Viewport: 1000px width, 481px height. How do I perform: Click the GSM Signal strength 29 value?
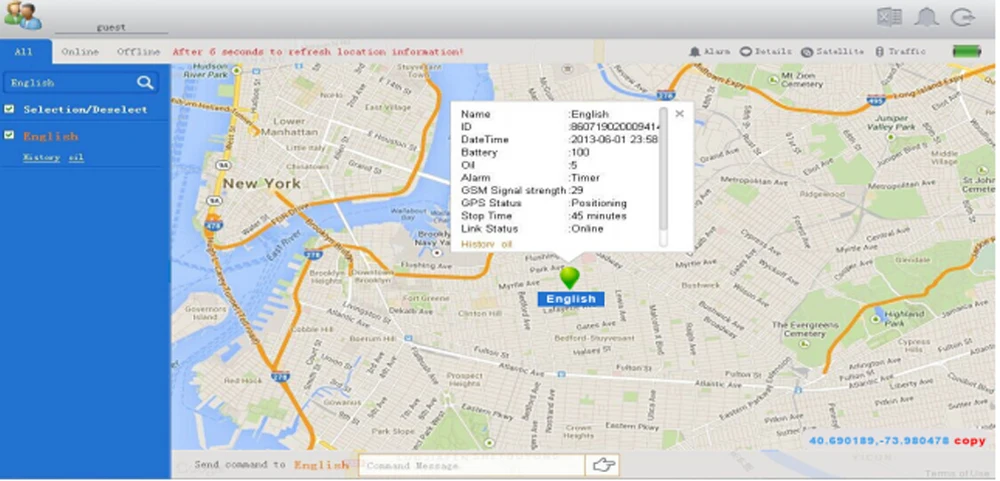pyautogui.click(x=576, y=190)
